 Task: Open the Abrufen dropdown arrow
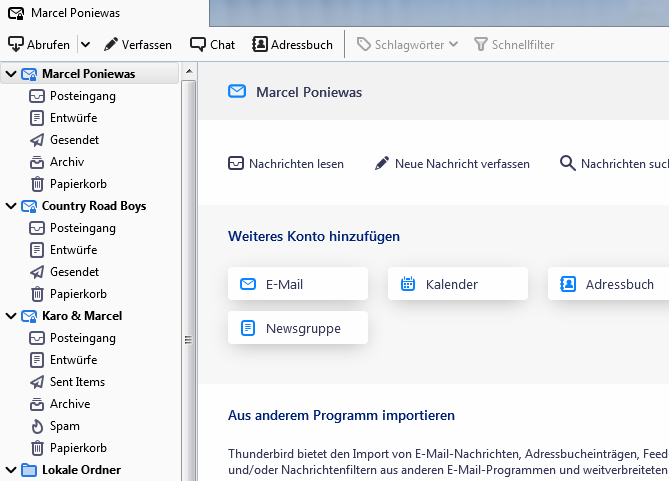[85, 44]
